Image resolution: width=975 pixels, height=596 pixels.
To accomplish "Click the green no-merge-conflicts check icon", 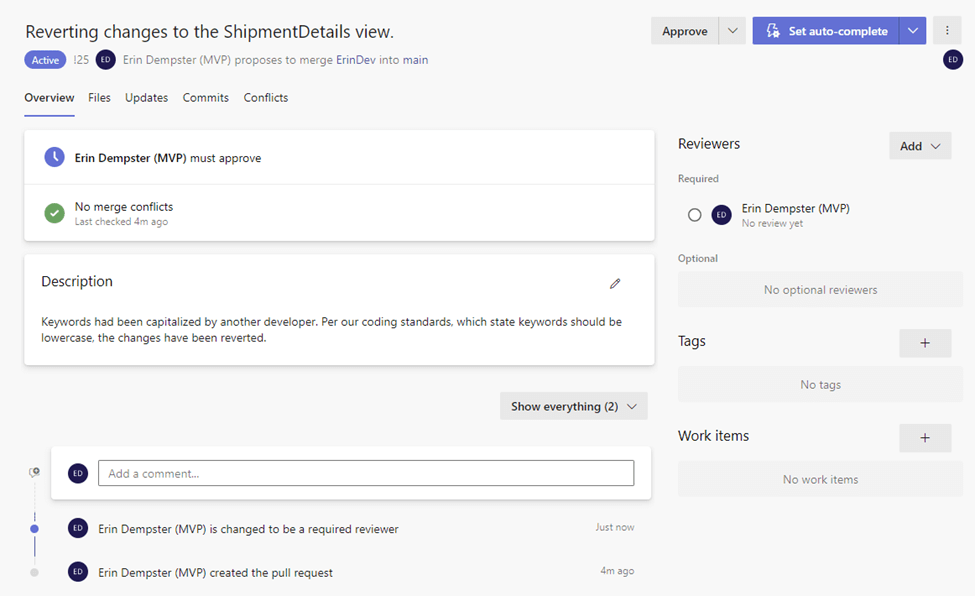I will (55, 213).
